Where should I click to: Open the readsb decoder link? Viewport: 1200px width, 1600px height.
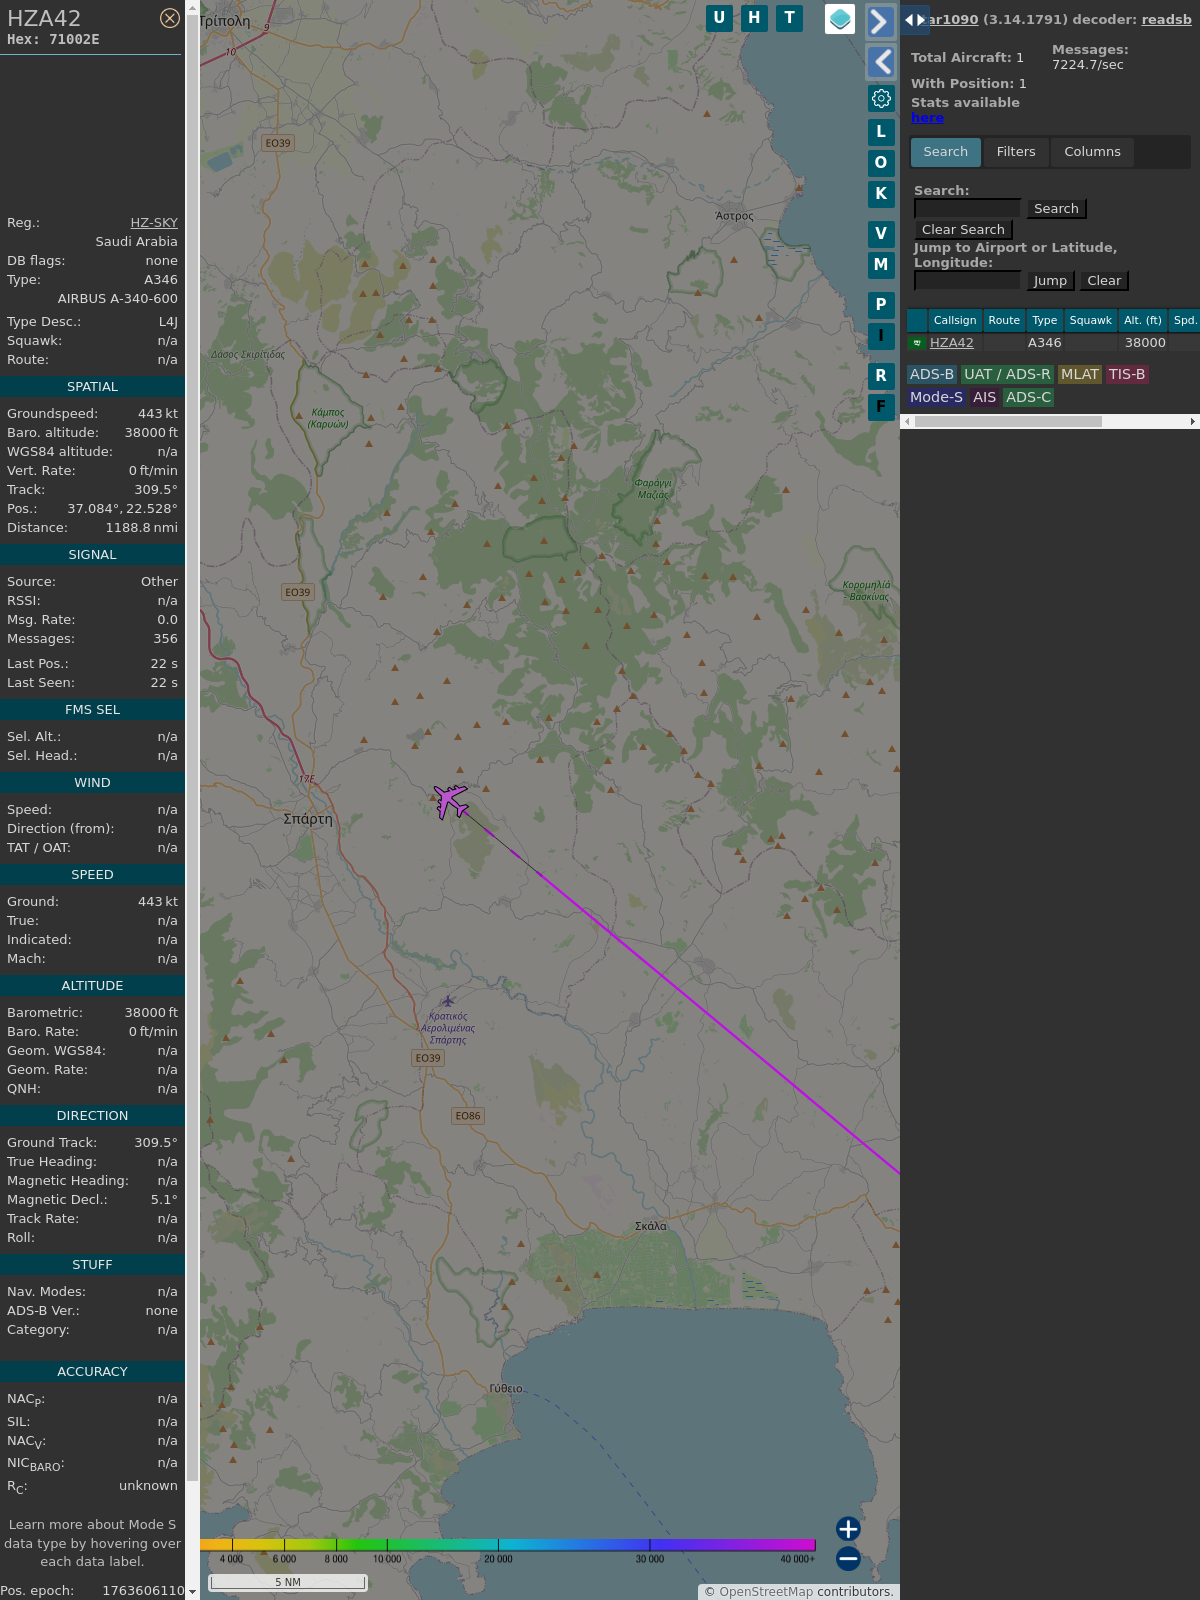coord(1166,19)
